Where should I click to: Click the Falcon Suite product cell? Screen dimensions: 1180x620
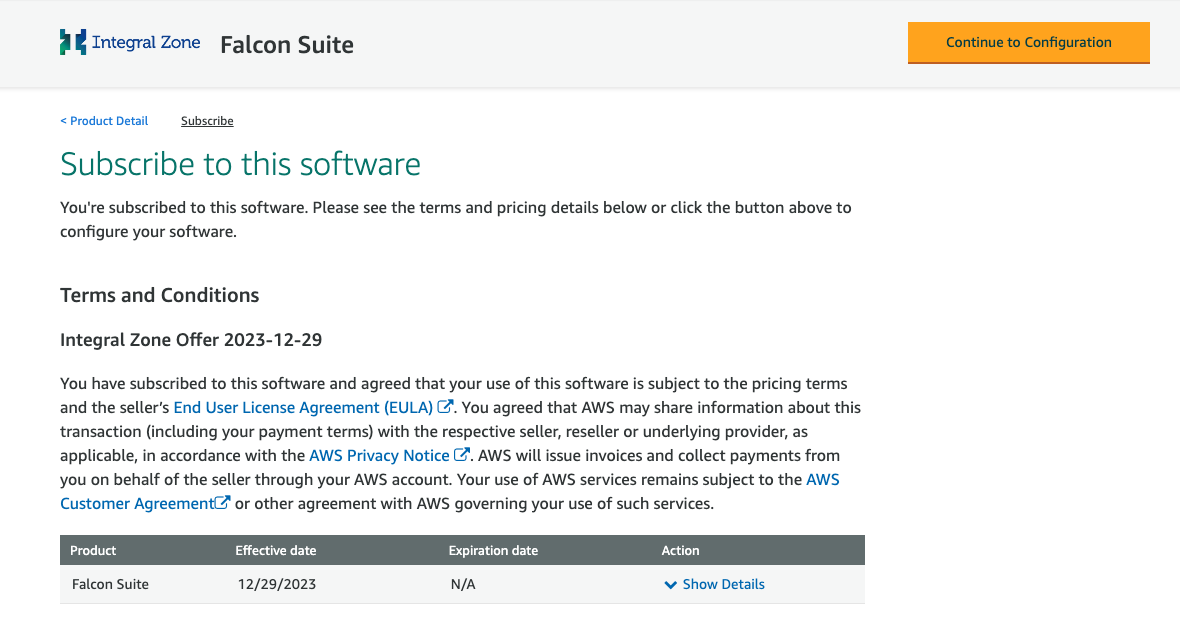(111, 585)
